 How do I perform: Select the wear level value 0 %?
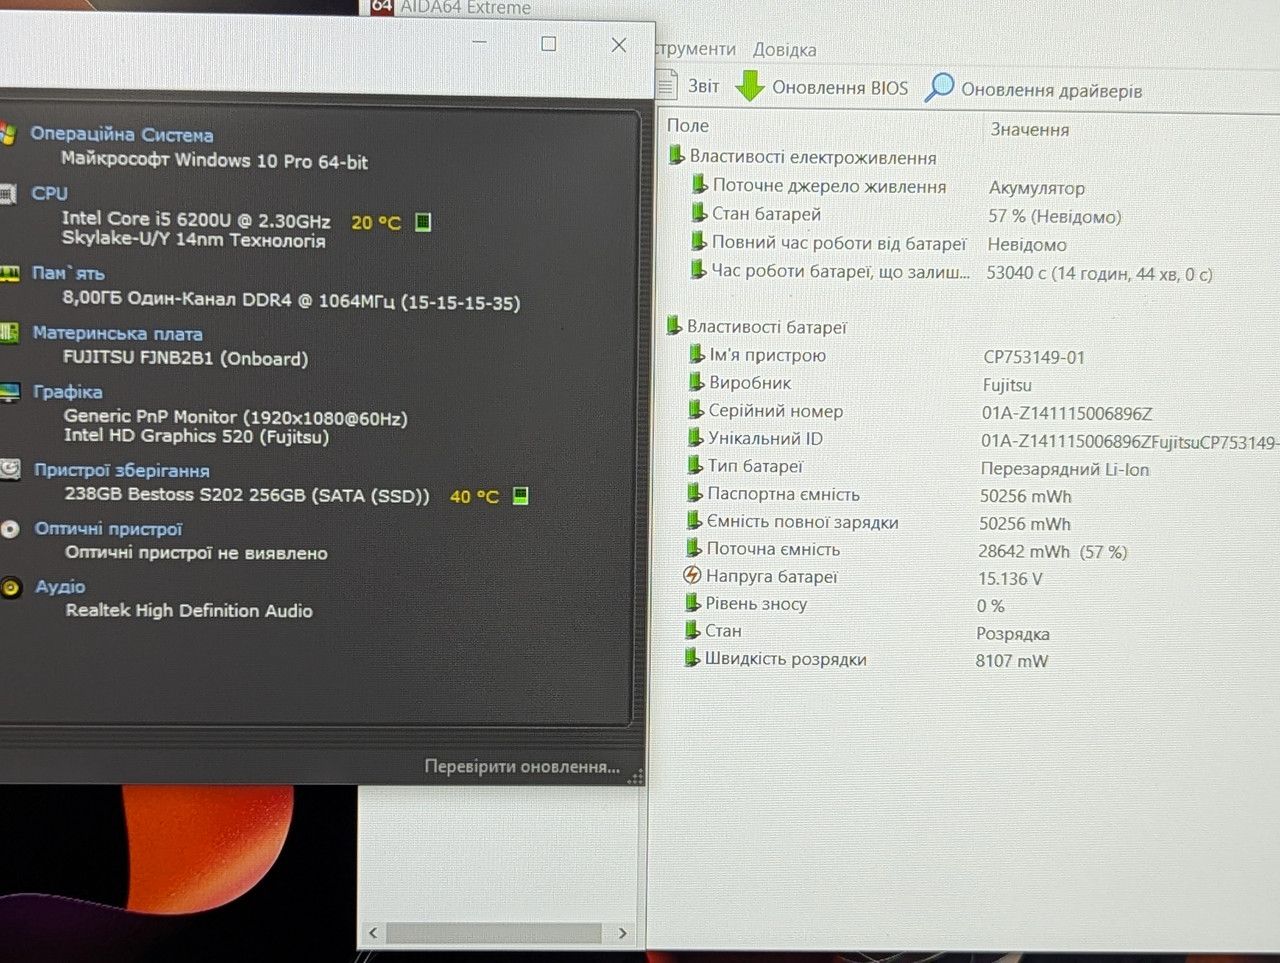pyautogui.click(x=991, y=606)
